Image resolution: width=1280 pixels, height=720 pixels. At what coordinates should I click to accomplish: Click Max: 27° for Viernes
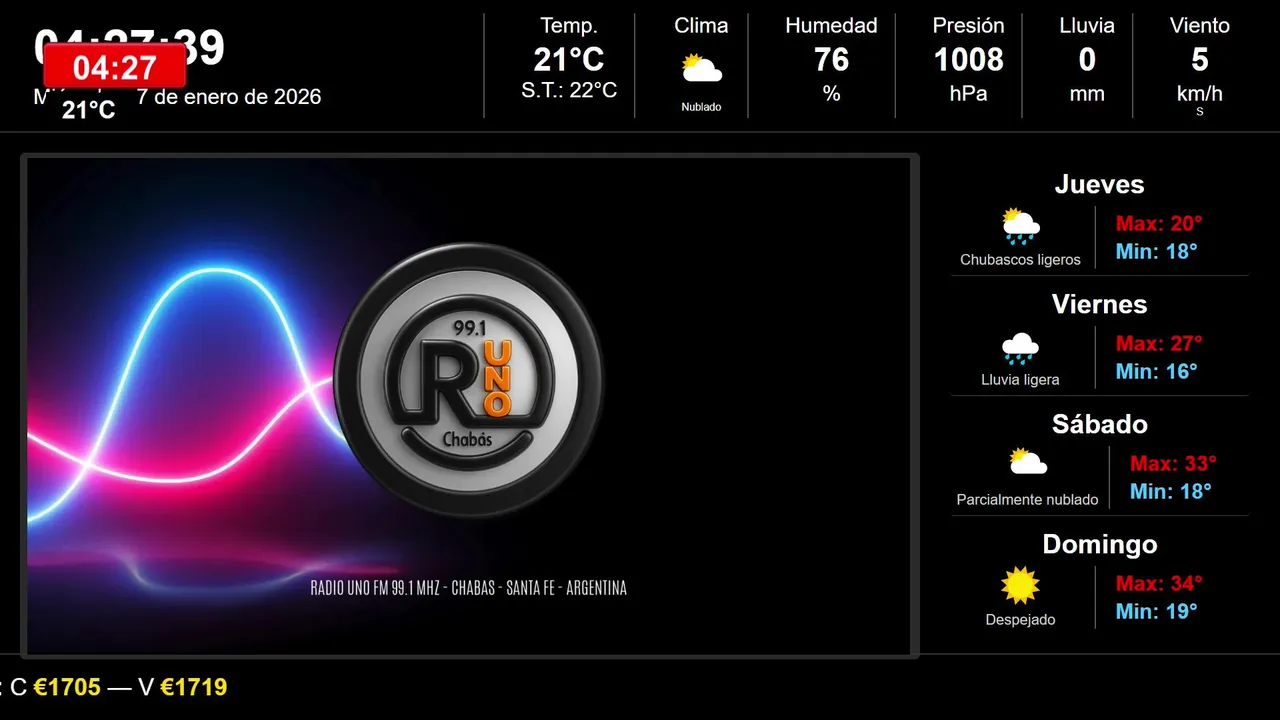pos(1159,343)
